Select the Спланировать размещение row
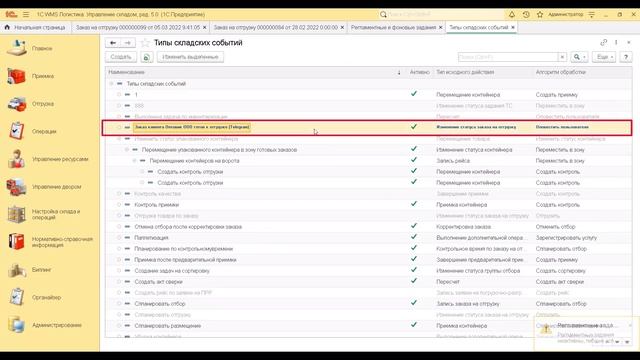The height and width of the screenshot is (360, 640). 368,326
